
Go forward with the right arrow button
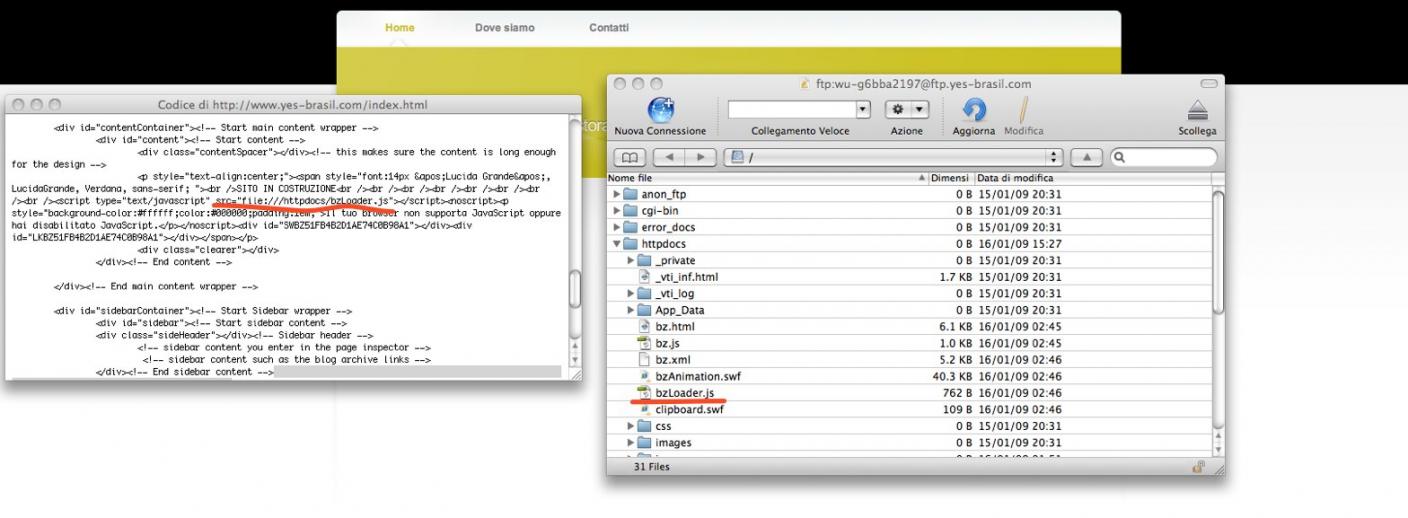[x=702, y=157]
